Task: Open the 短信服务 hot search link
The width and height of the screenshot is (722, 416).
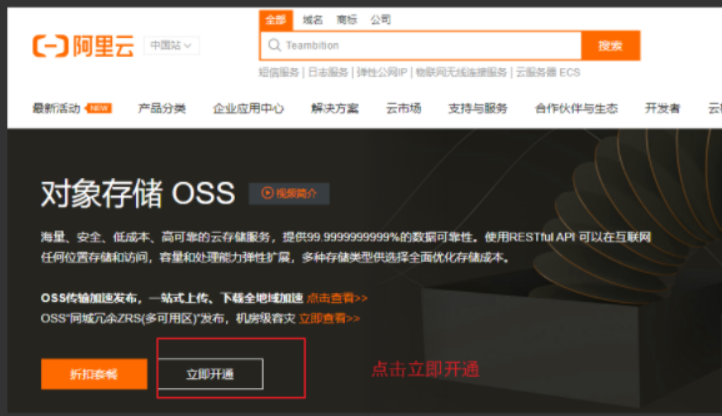Action: [279, 72]
